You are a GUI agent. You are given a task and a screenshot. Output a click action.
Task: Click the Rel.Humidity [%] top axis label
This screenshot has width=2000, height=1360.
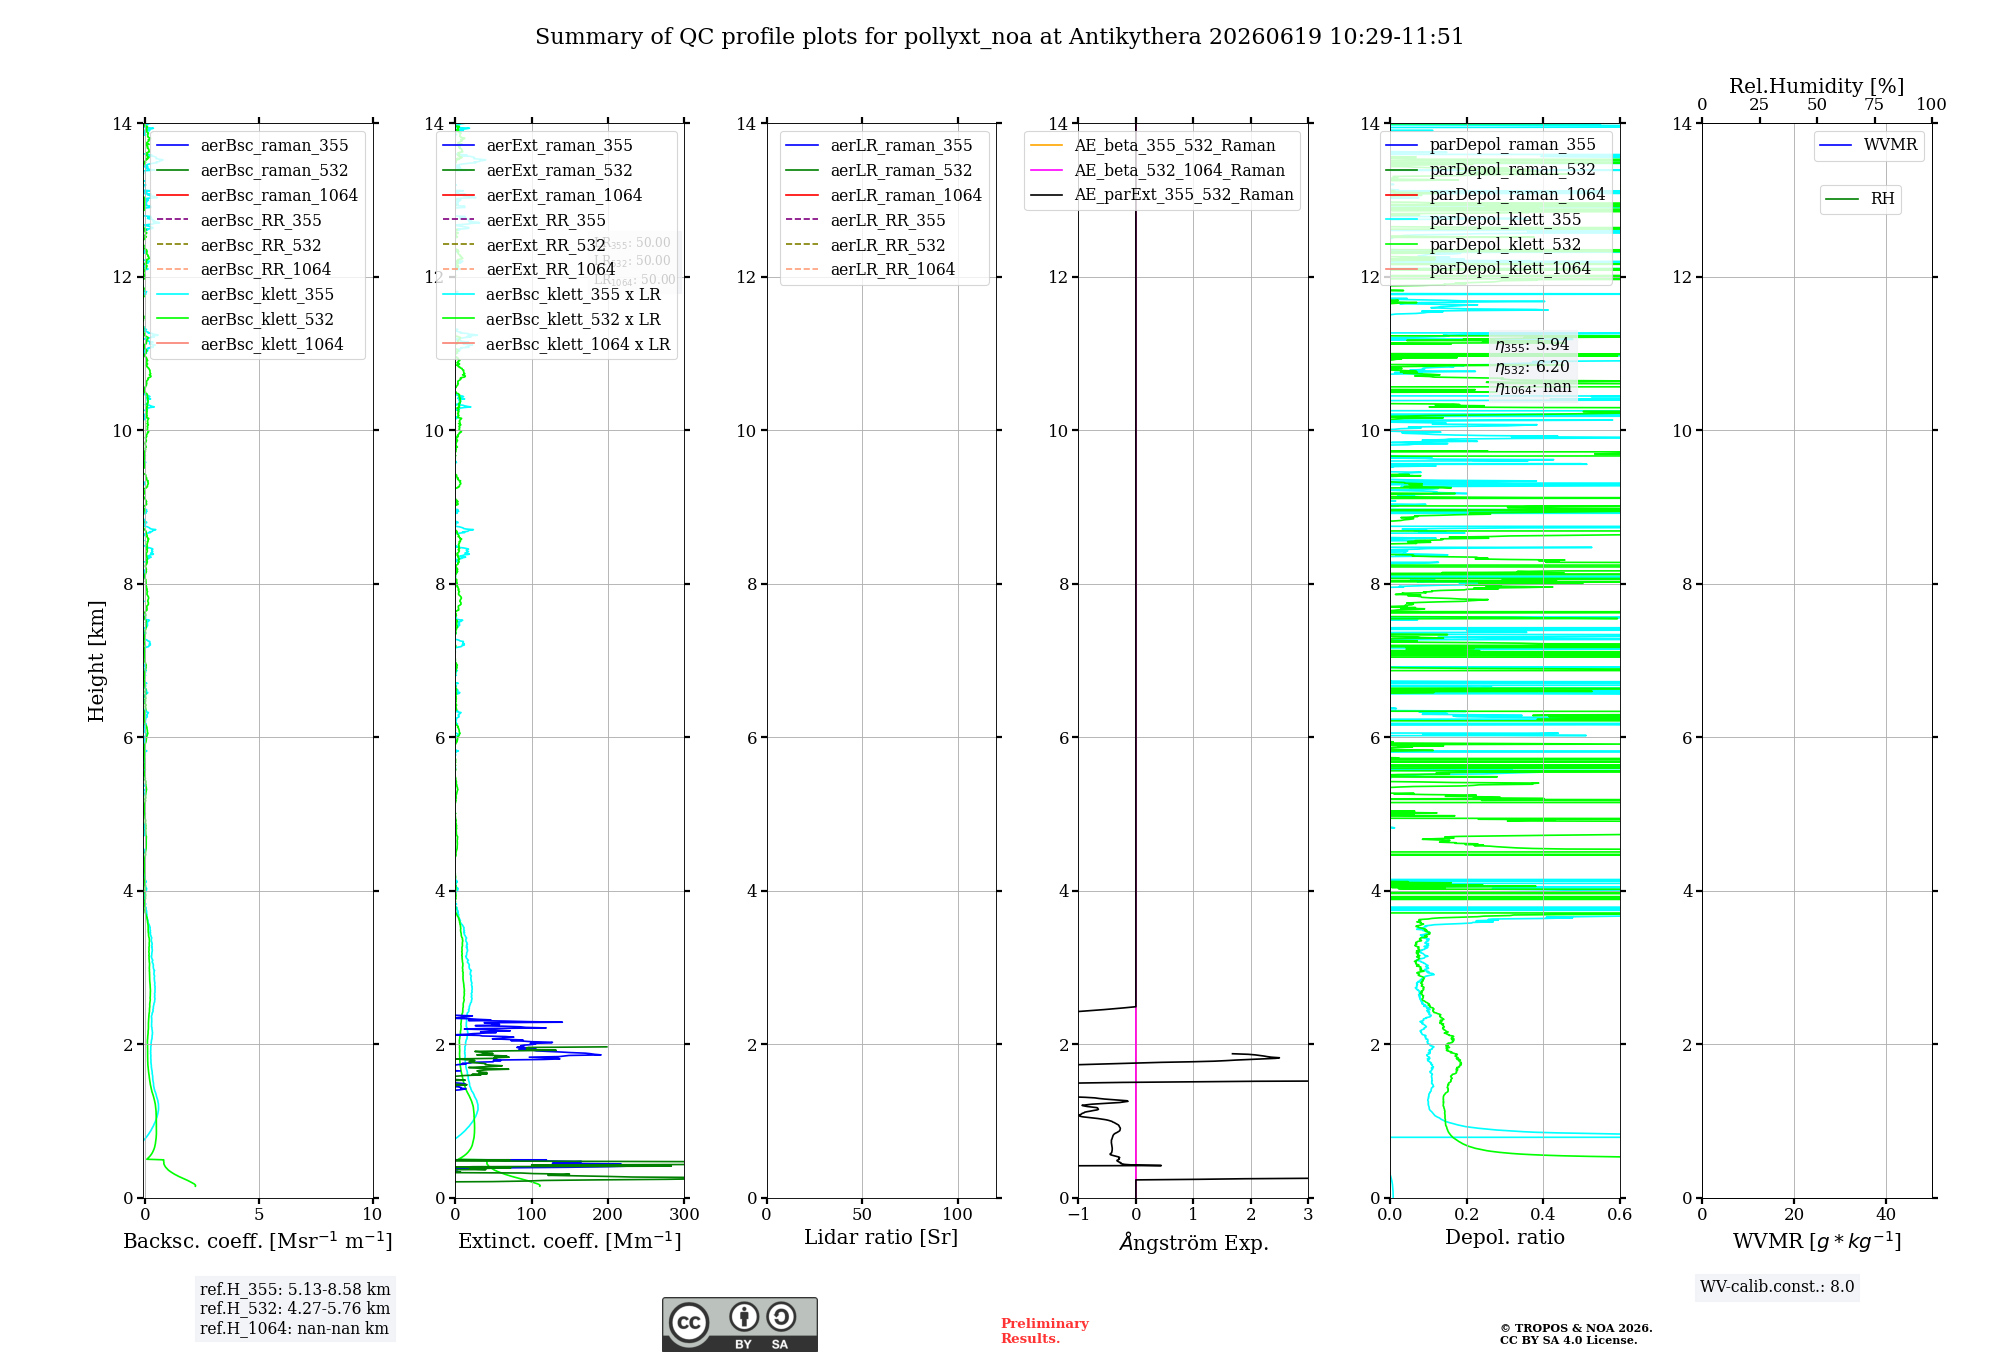[1817, 86]
